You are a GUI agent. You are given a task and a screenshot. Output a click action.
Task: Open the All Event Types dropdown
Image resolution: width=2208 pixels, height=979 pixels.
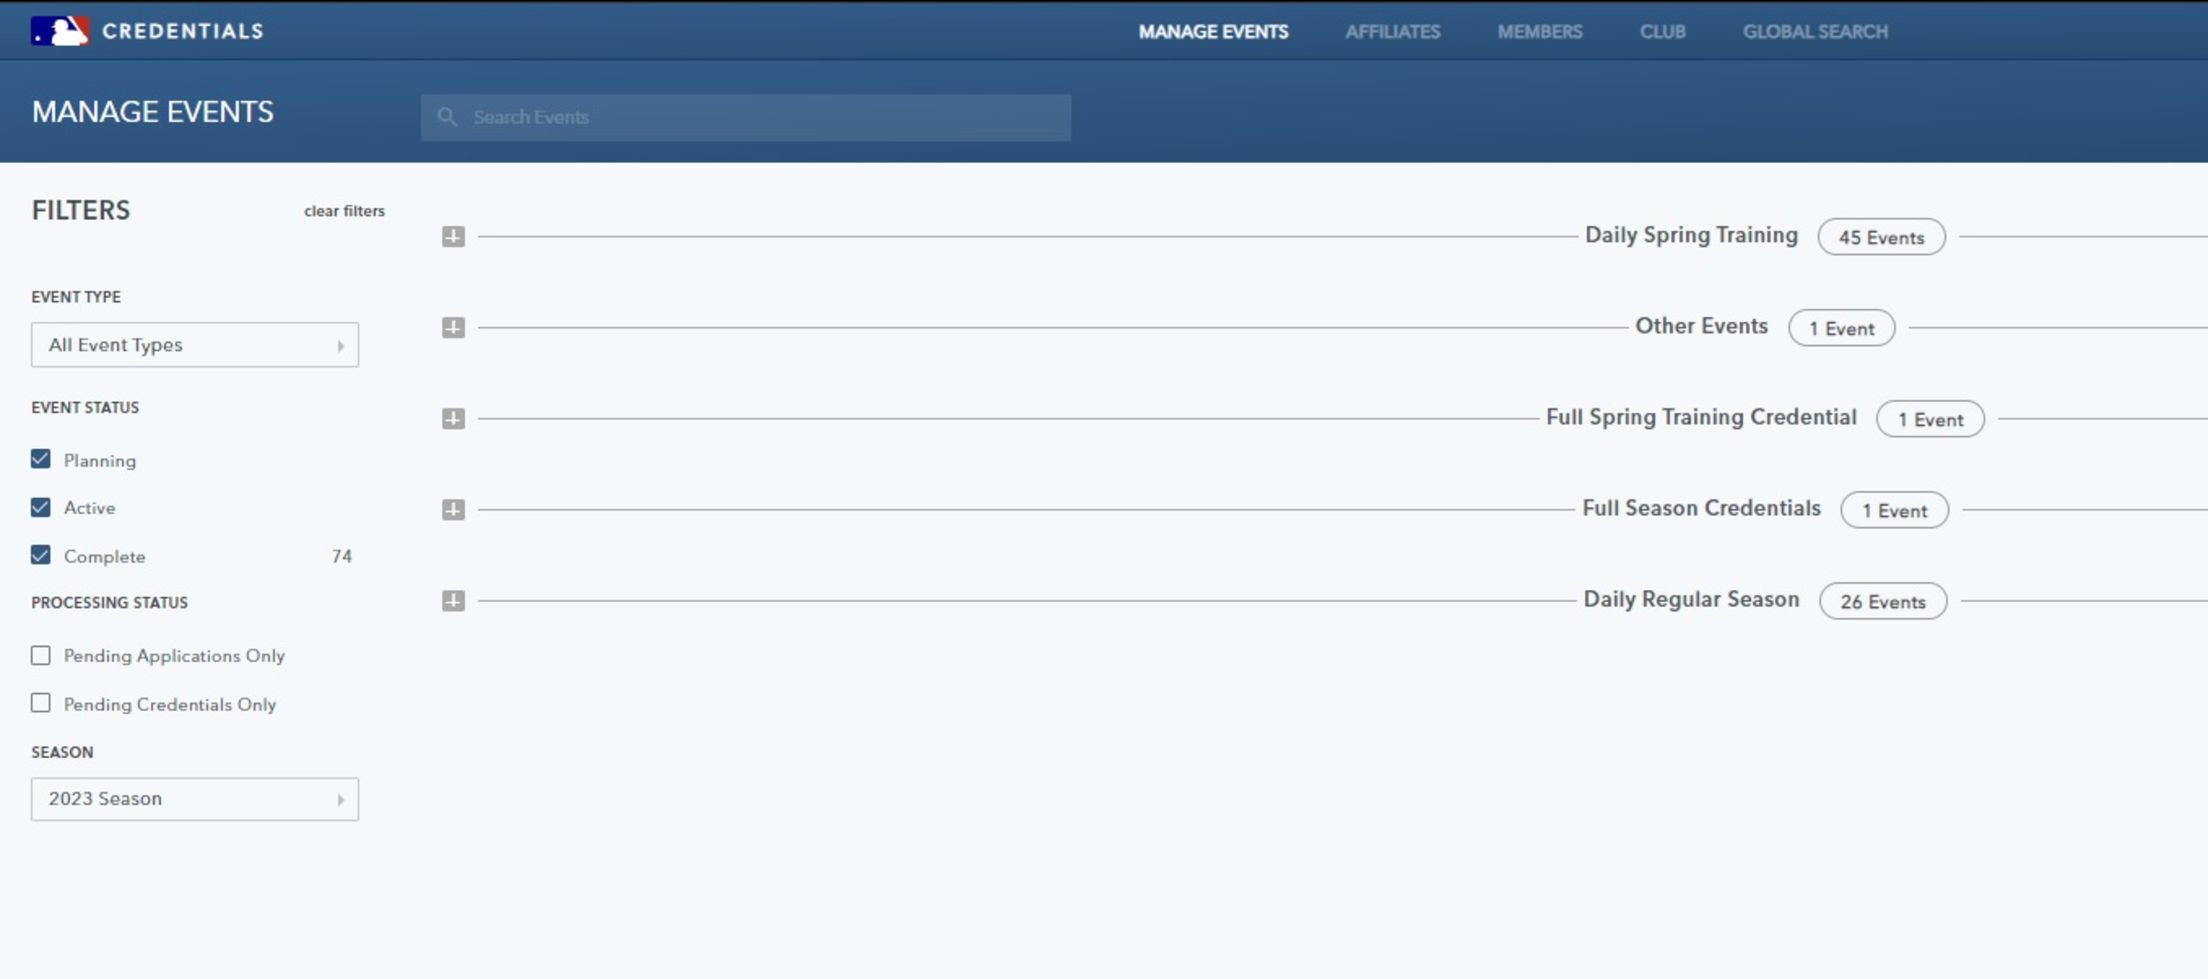tap(195, 345)
